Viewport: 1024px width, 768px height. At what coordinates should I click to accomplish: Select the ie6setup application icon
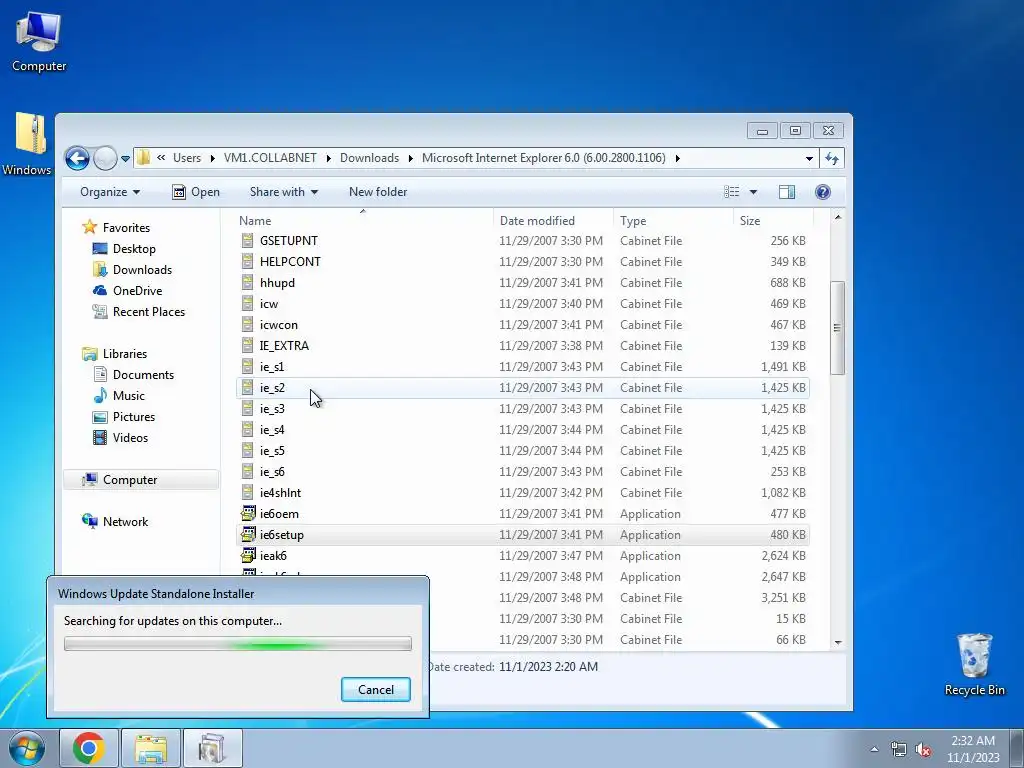248,534
